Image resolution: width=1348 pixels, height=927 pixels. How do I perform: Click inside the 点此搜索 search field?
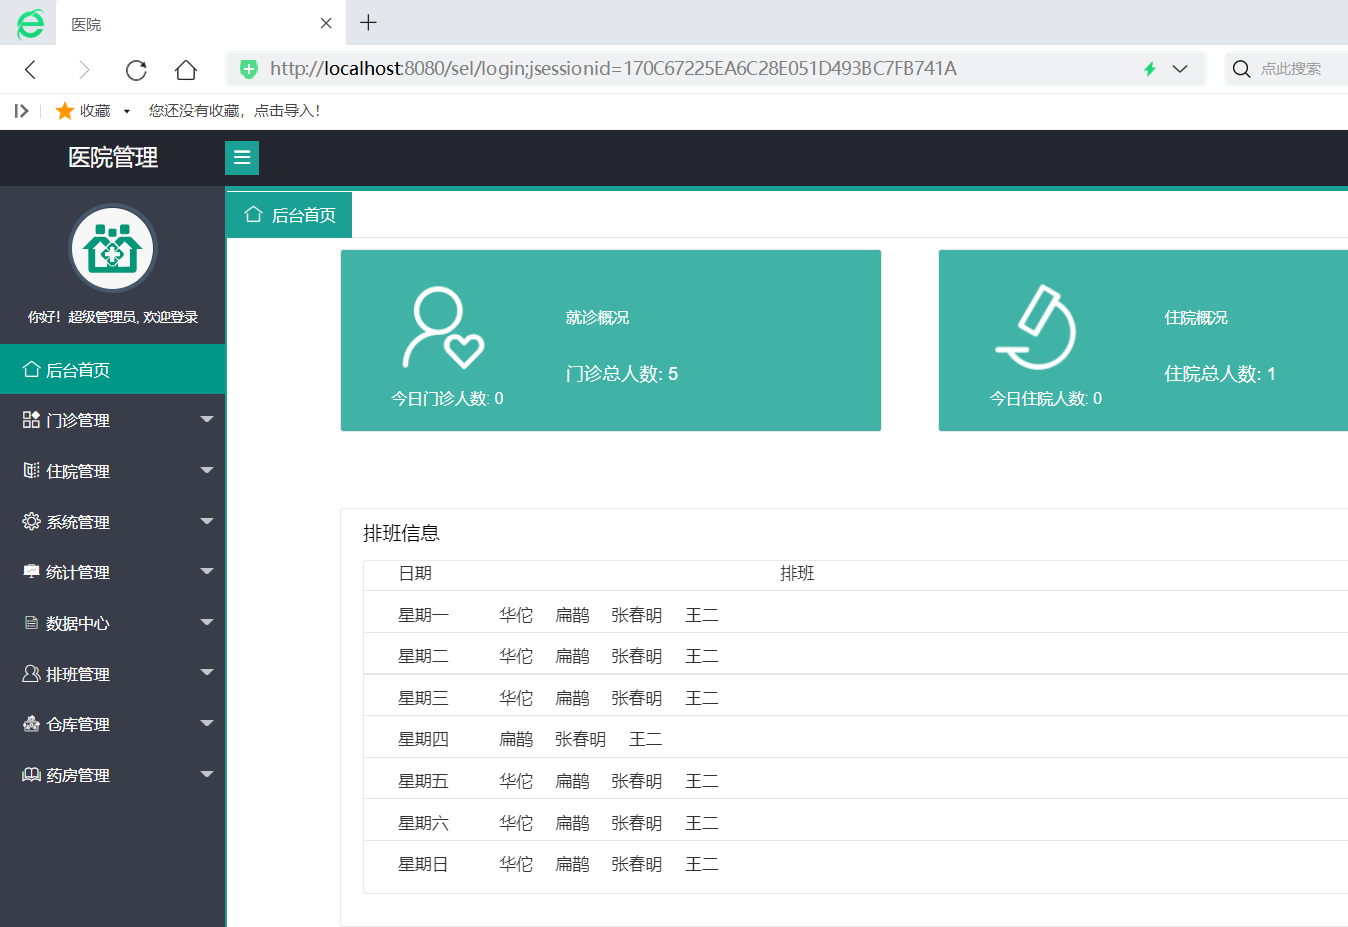coord(1295,69)
